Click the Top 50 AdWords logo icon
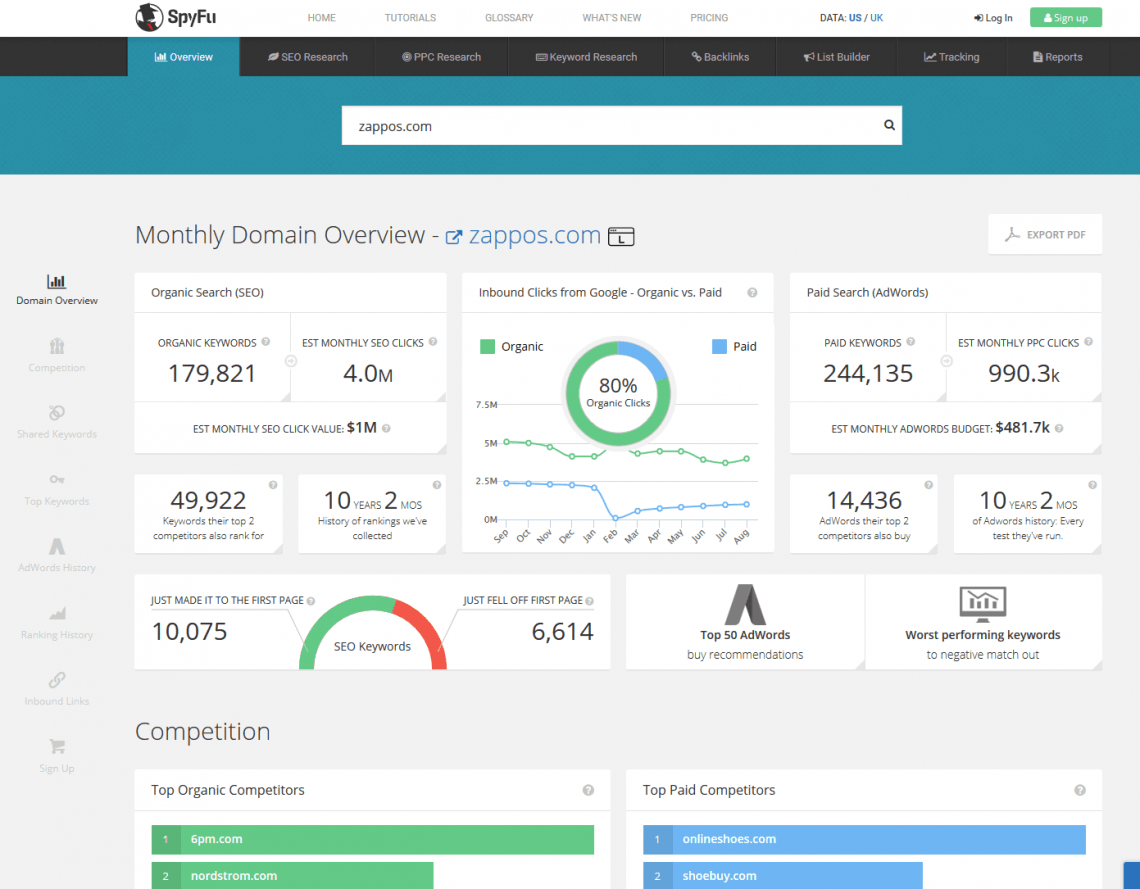1140x889 pixels. click(745, 604)
